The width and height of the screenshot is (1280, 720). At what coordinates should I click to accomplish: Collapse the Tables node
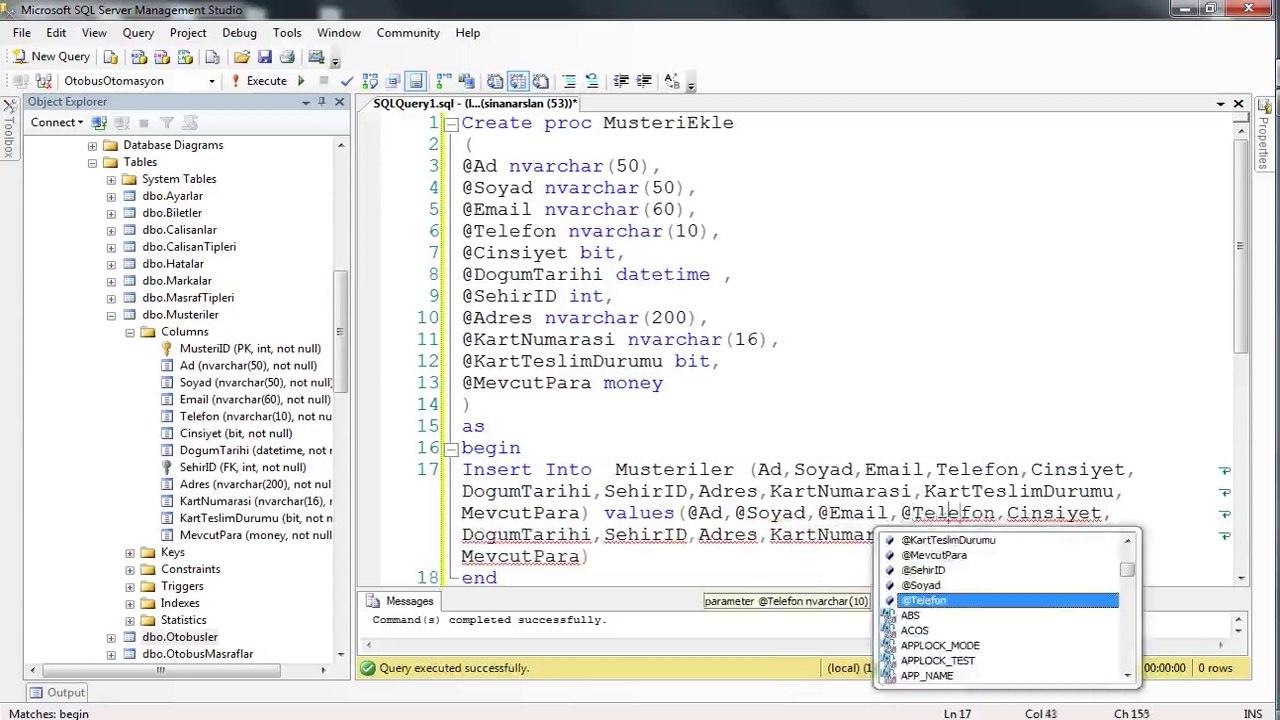click(92, 163)
